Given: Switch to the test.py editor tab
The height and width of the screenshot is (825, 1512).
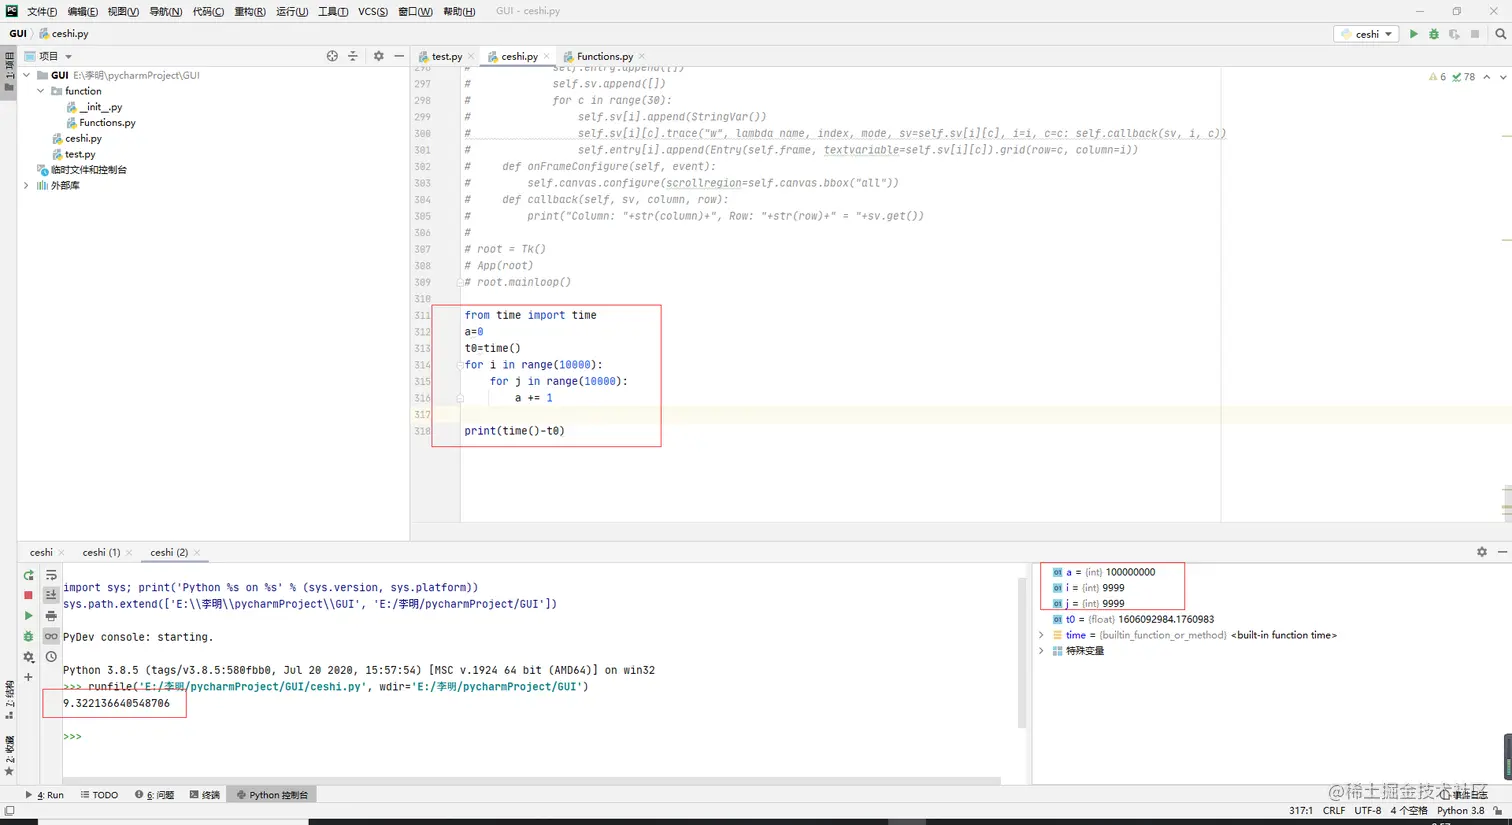Looking at the screenshot, I should pos(447,57).
